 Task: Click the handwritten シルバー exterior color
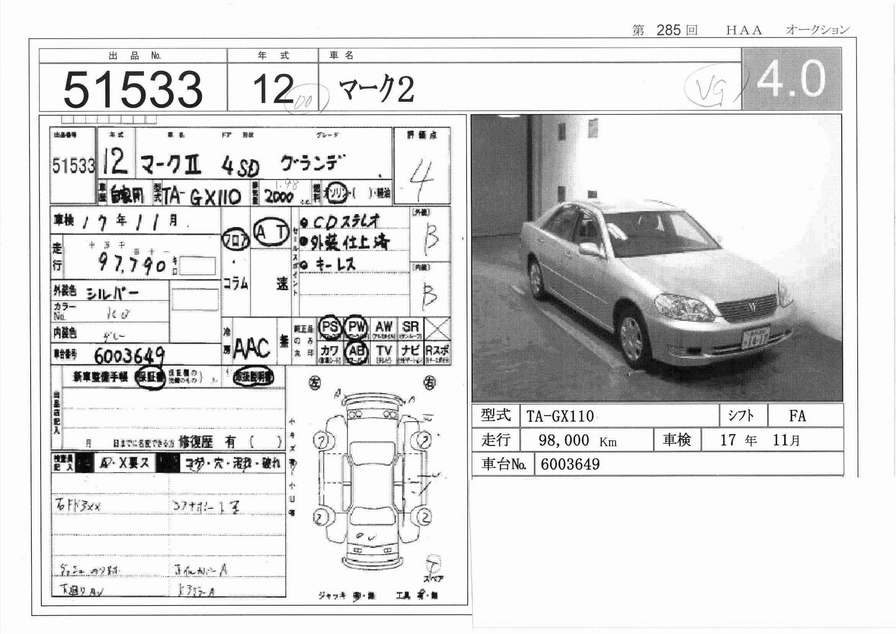click(x=112, y=294)
